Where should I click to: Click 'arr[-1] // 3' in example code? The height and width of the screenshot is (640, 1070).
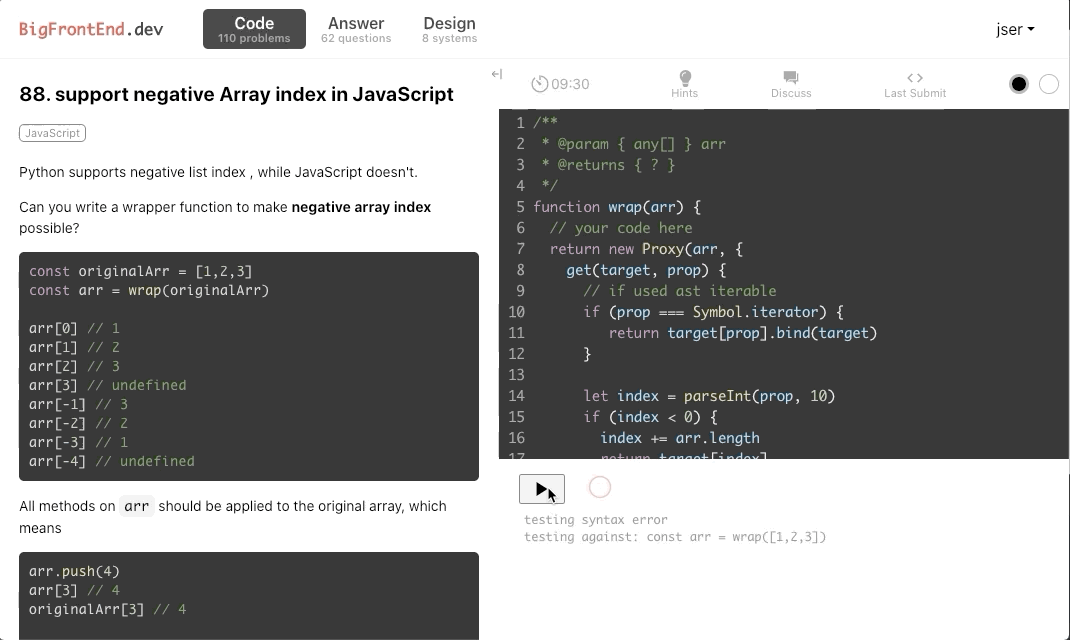pyautogui.click(x=78, y=404)
